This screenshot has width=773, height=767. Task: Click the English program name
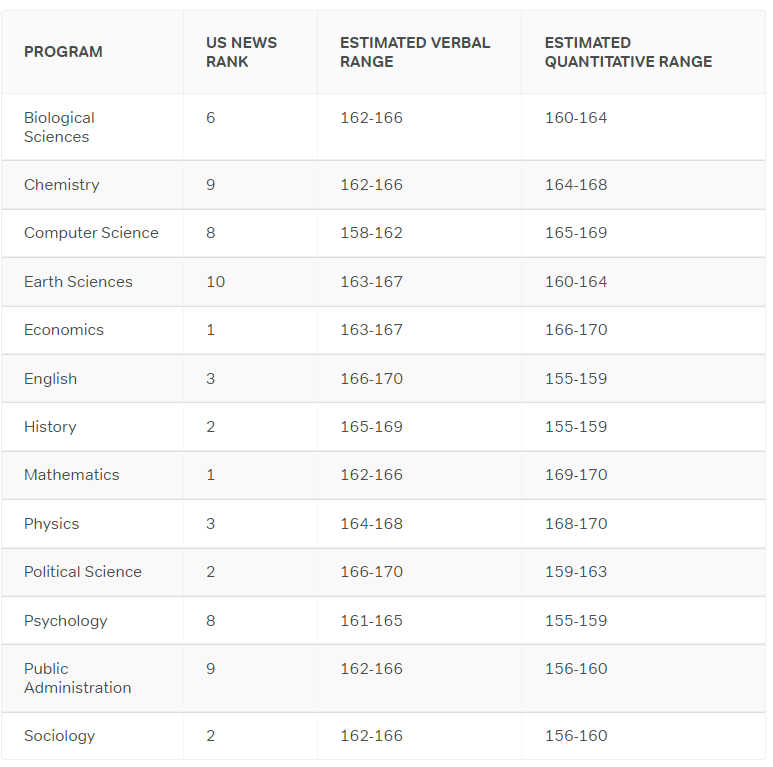tap(50, 379)
